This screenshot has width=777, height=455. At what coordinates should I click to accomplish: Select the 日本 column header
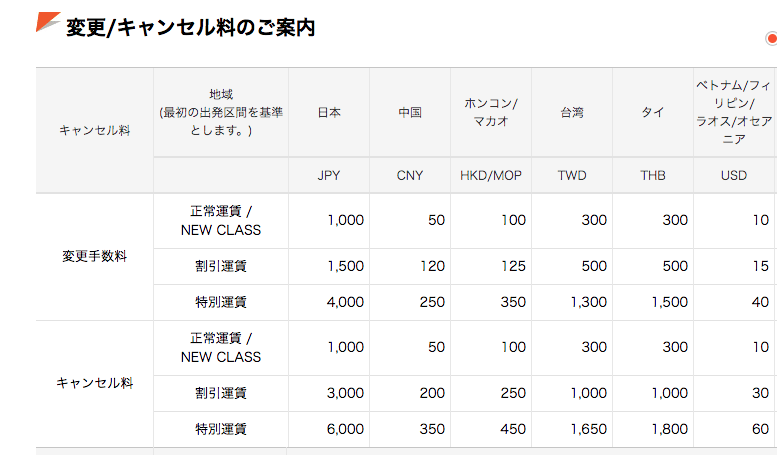[329, 113]
